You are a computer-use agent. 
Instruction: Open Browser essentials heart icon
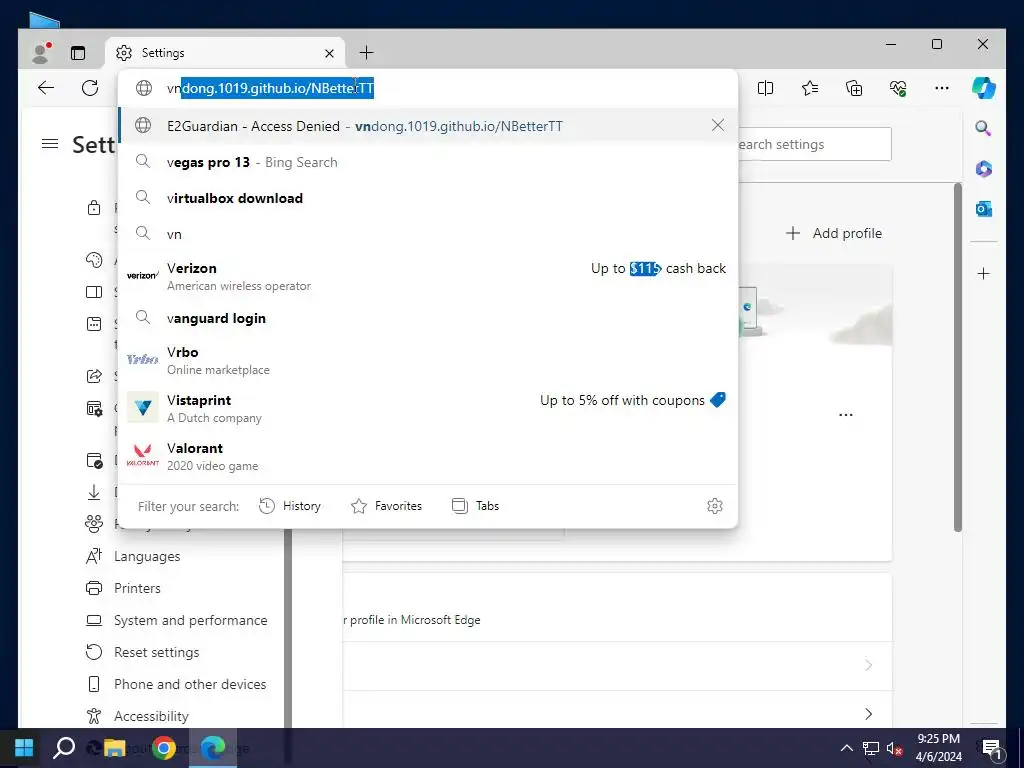coord(898,88)
